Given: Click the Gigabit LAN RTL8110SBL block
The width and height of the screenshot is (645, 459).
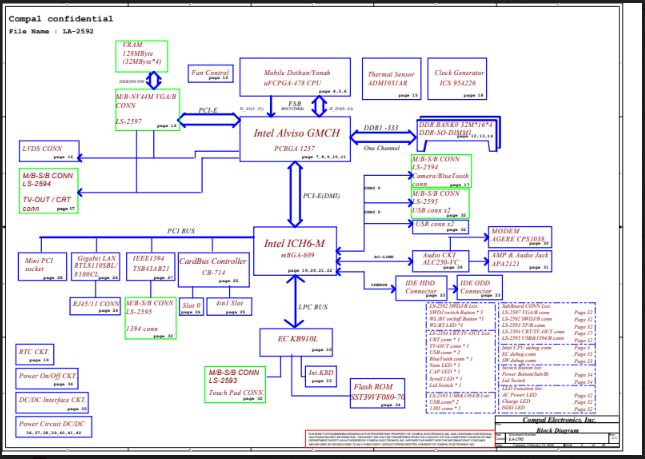Looking at the screenshot, I should coord(95,267).
